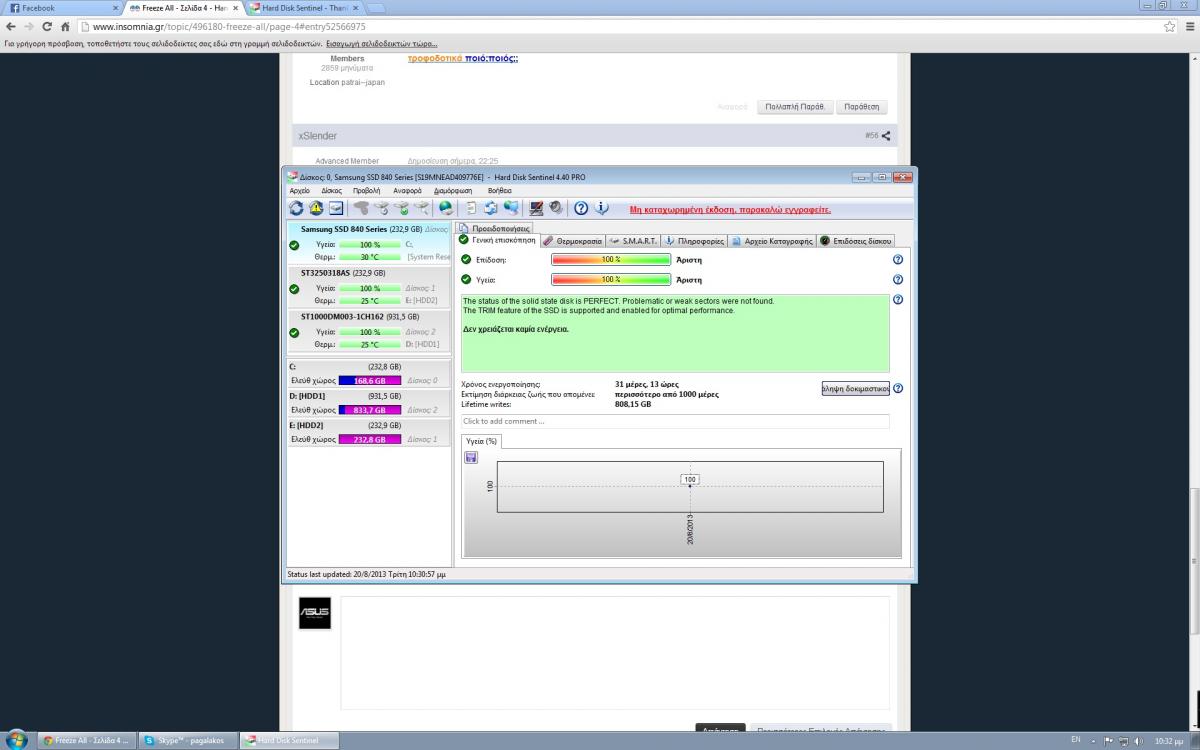Click the document report toolbar icon

(x=471, y=208)
